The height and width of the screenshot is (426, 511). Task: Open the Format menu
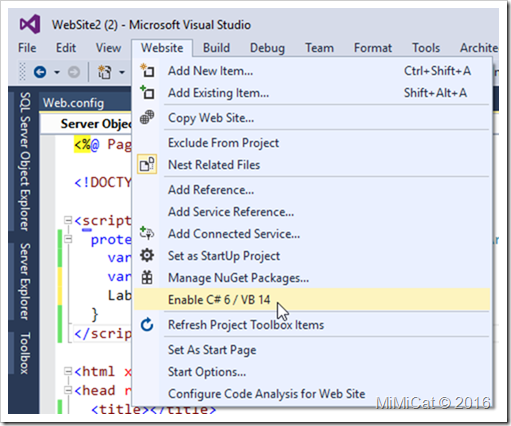(373, 48)
